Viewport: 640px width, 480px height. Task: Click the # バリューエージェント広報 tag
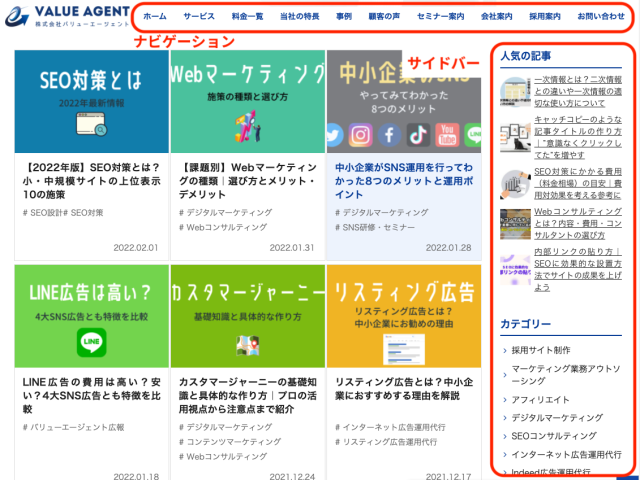pyautogui.click(x=73, y=427)
